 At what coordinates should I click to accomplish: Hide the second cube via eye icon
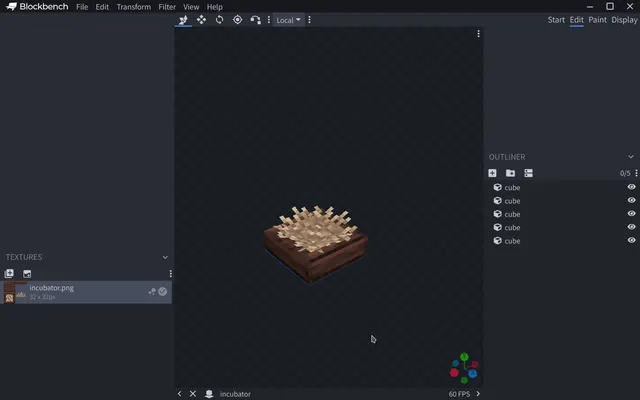[631, 200]
